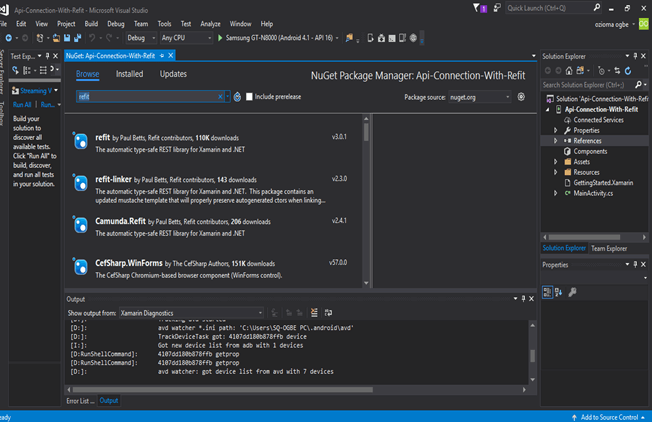
Task: Switch to the Installed tab
Action: tap(129, 74)
